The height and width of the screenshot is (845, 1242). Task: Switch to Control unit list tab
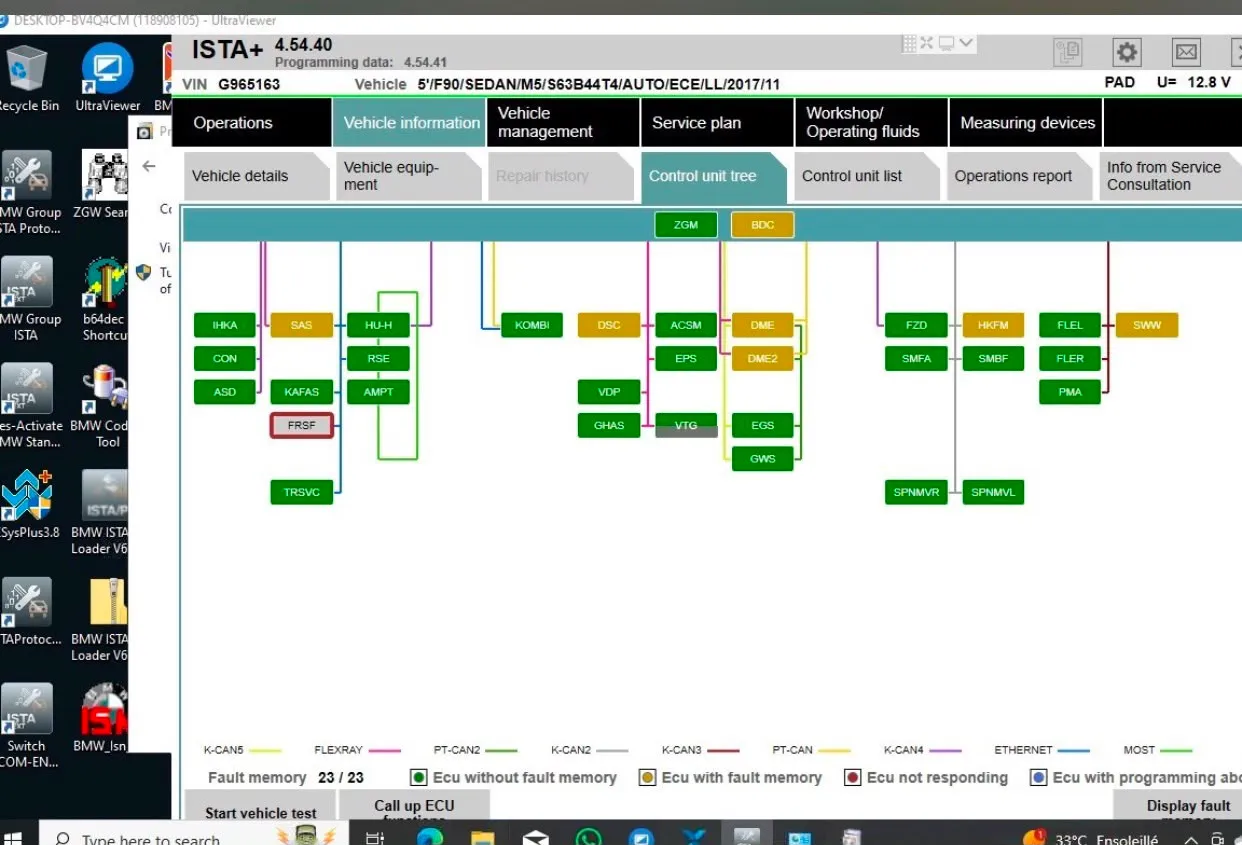[867, 176]
